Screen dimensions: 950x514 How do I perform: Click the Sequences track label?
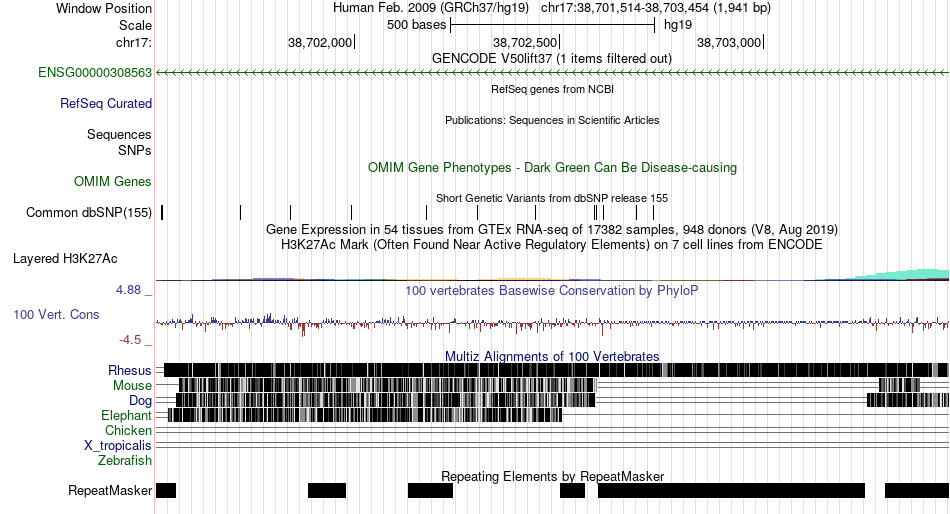119,135
